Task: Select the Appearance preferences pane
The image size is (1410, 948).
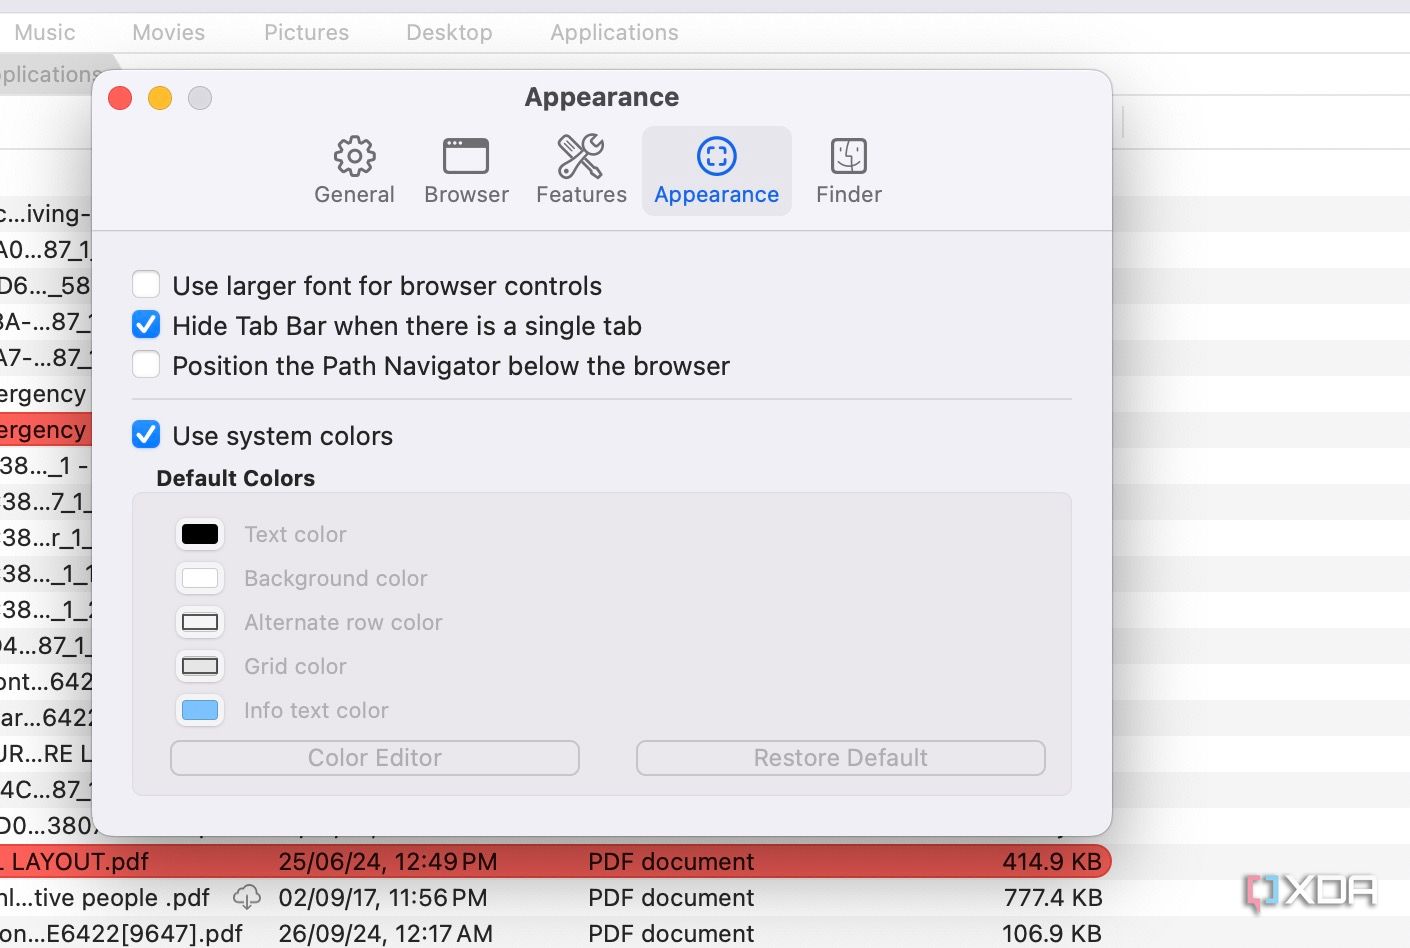Action: coord(716,171)
